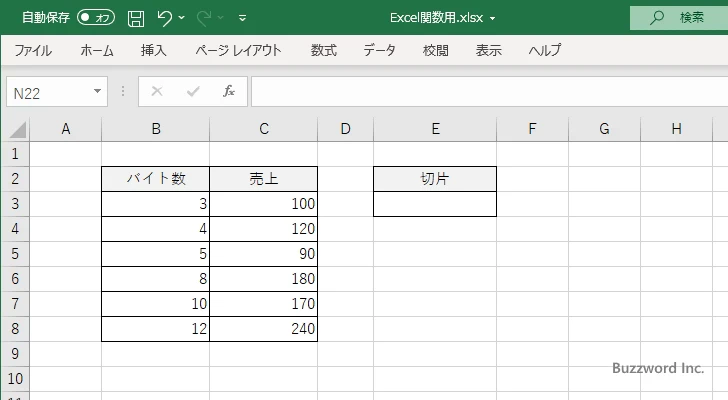The width and height of the screenshot is (728, 400).
Task: Open the 挿入 ribbon tab
Action: [154, 50]
